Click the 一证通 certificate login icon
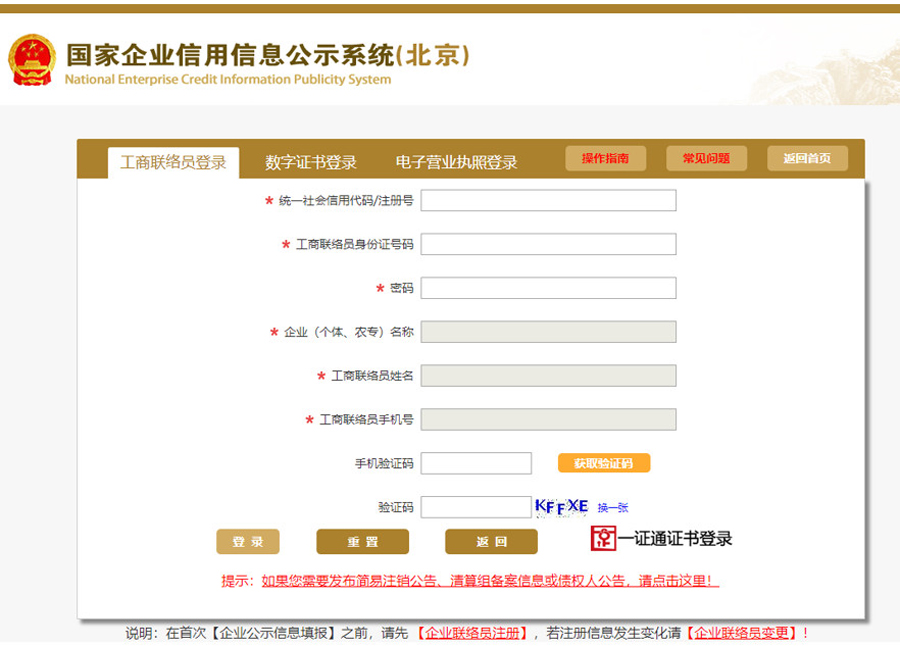This screenshot has height=646, width=900. coord(603,538)
